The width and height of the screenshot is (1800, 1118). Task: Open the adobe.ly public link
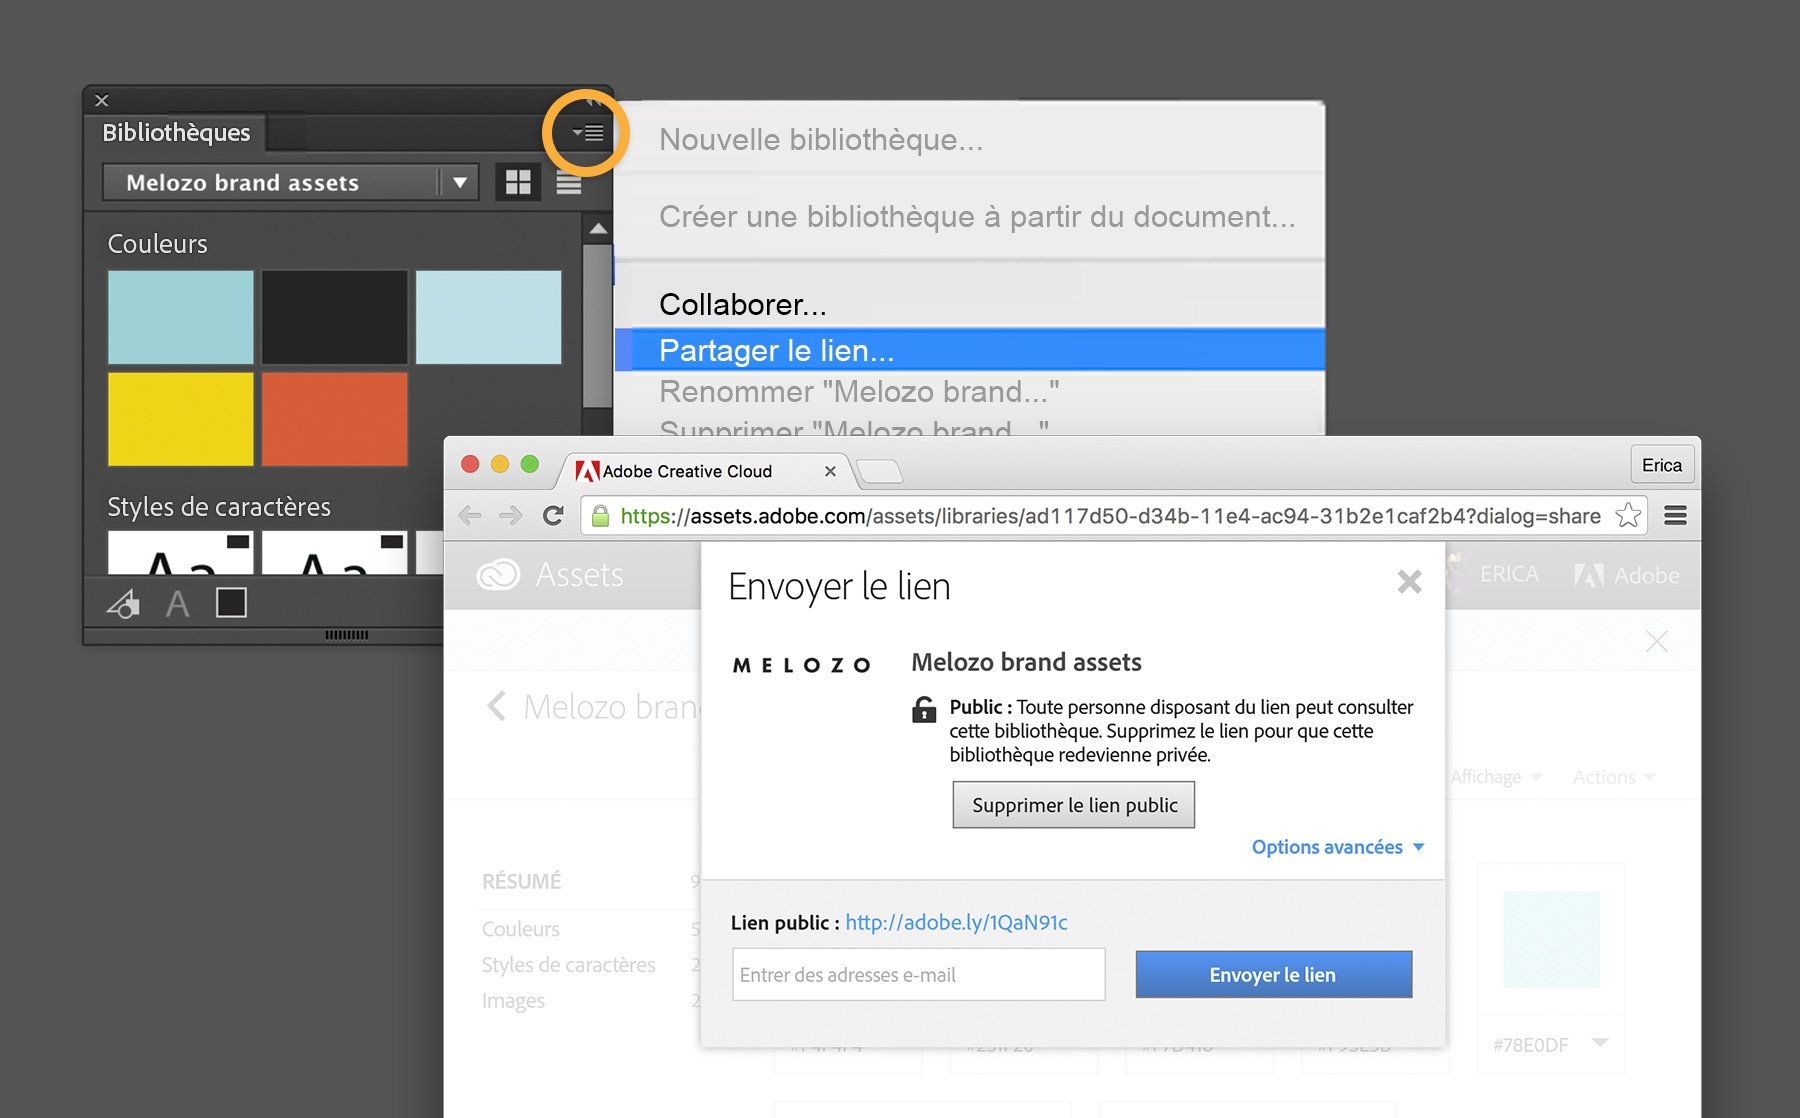[957, 922]
